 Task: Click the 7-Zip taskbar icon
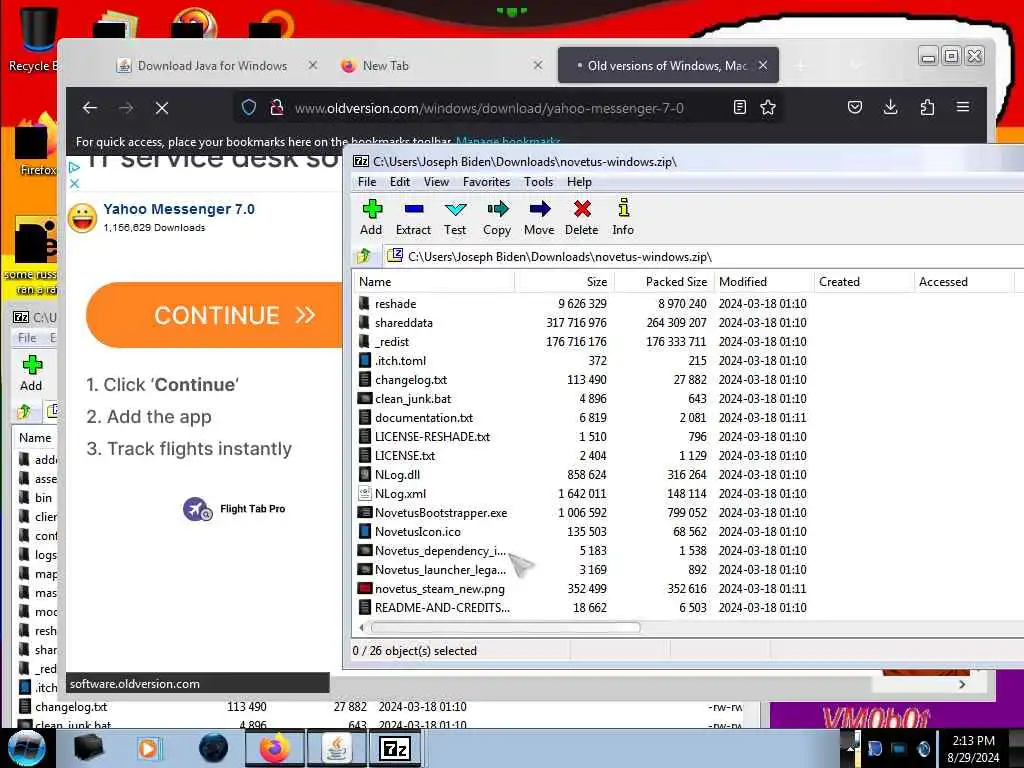(395, 748)
